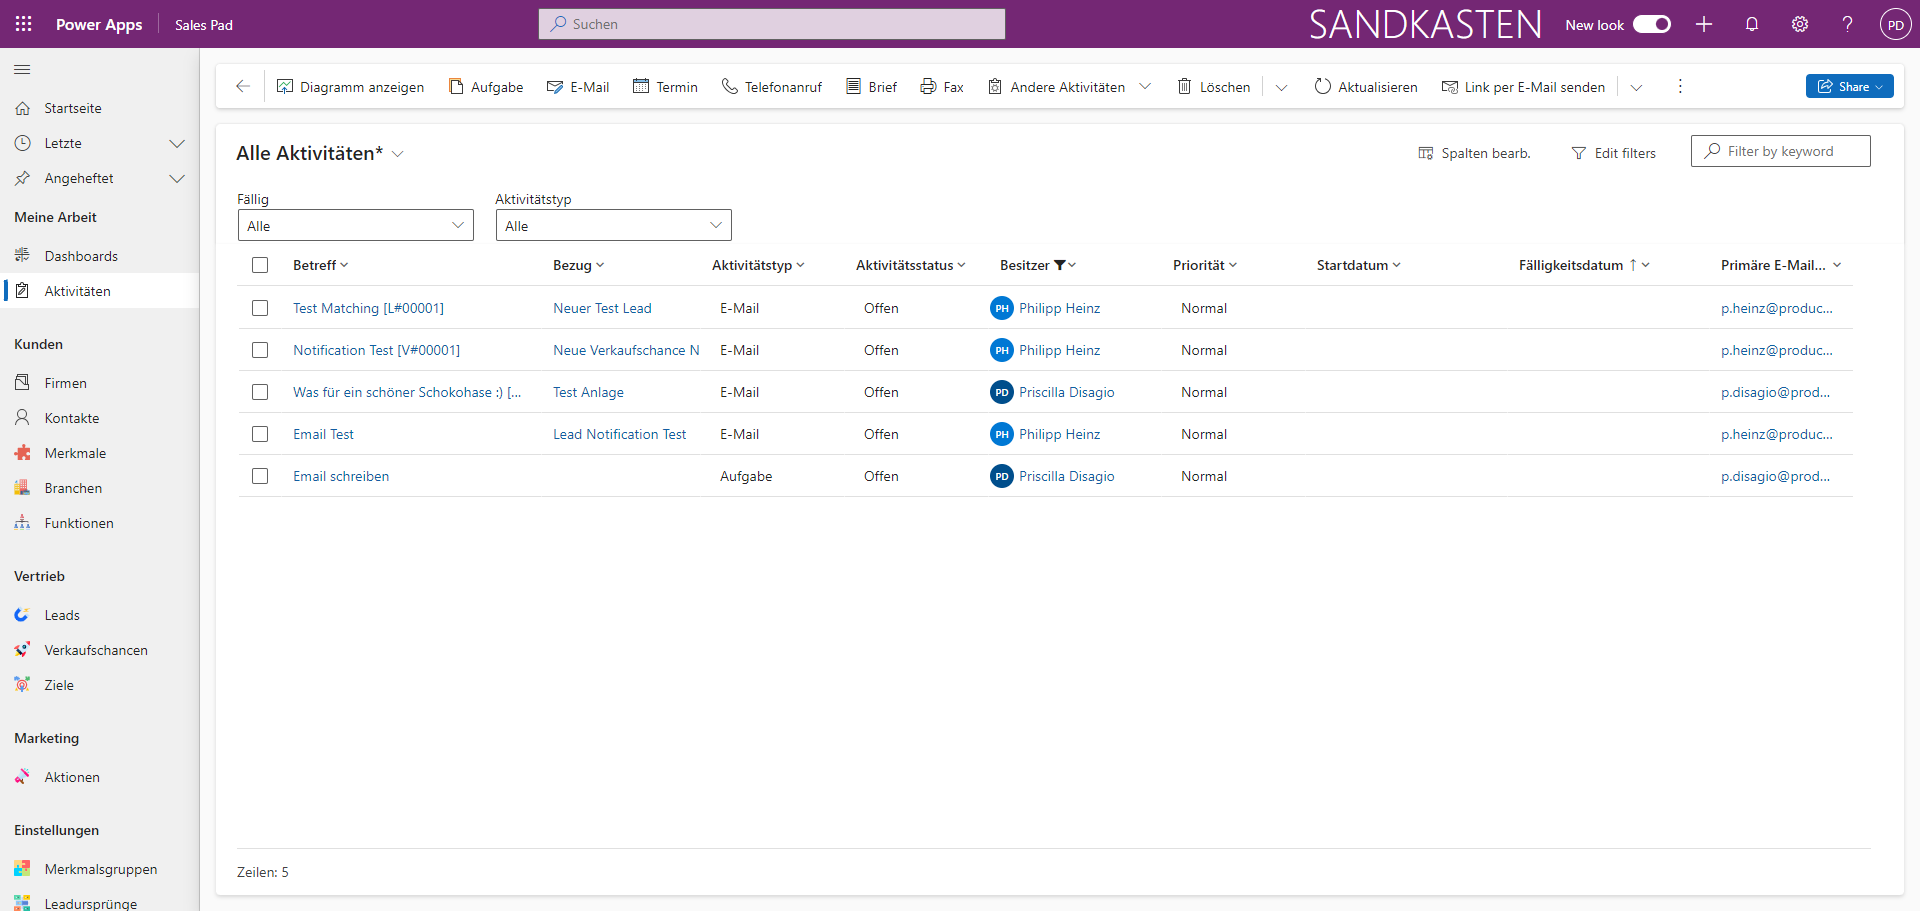The image size is (1920, 911).
Task: Click the Share button
Action: coord(1850,86)
